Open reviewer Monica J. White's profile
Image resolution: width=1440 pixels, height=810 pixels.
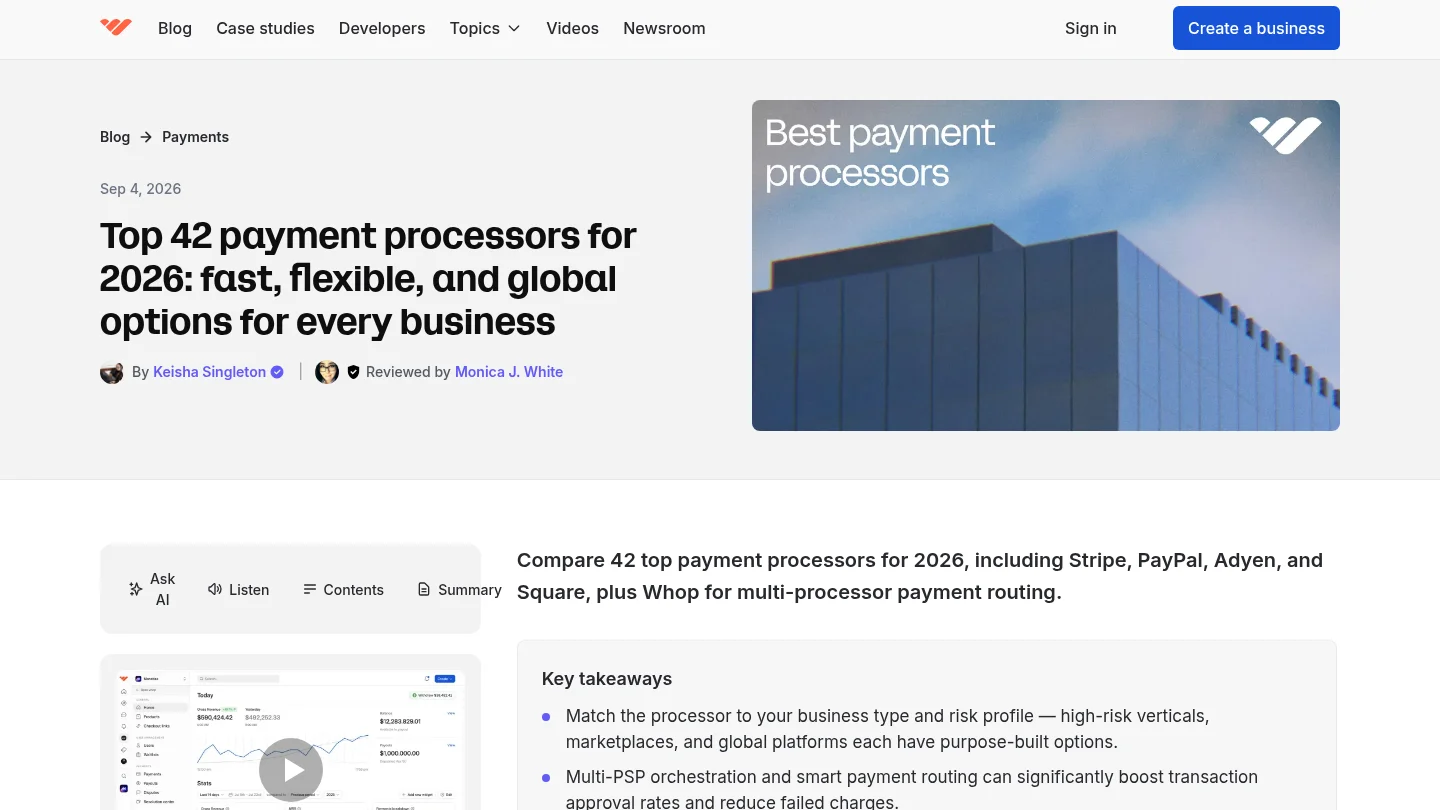coord(509,372)
